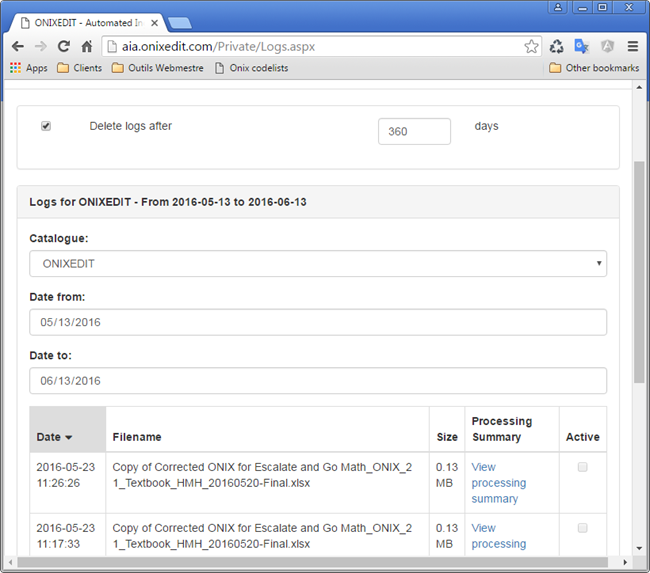Maximize the Chrome window
This screenshot has height=573, width=650.
click(x=602, y=7)
